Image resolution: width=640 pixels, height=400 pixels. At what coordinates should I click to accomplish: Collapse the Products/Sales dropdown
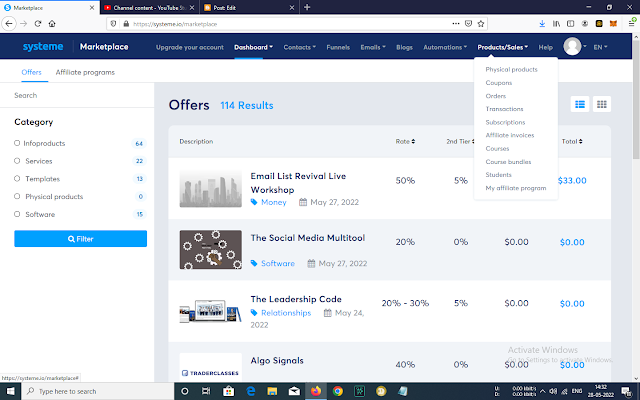(x=502, y=47)
